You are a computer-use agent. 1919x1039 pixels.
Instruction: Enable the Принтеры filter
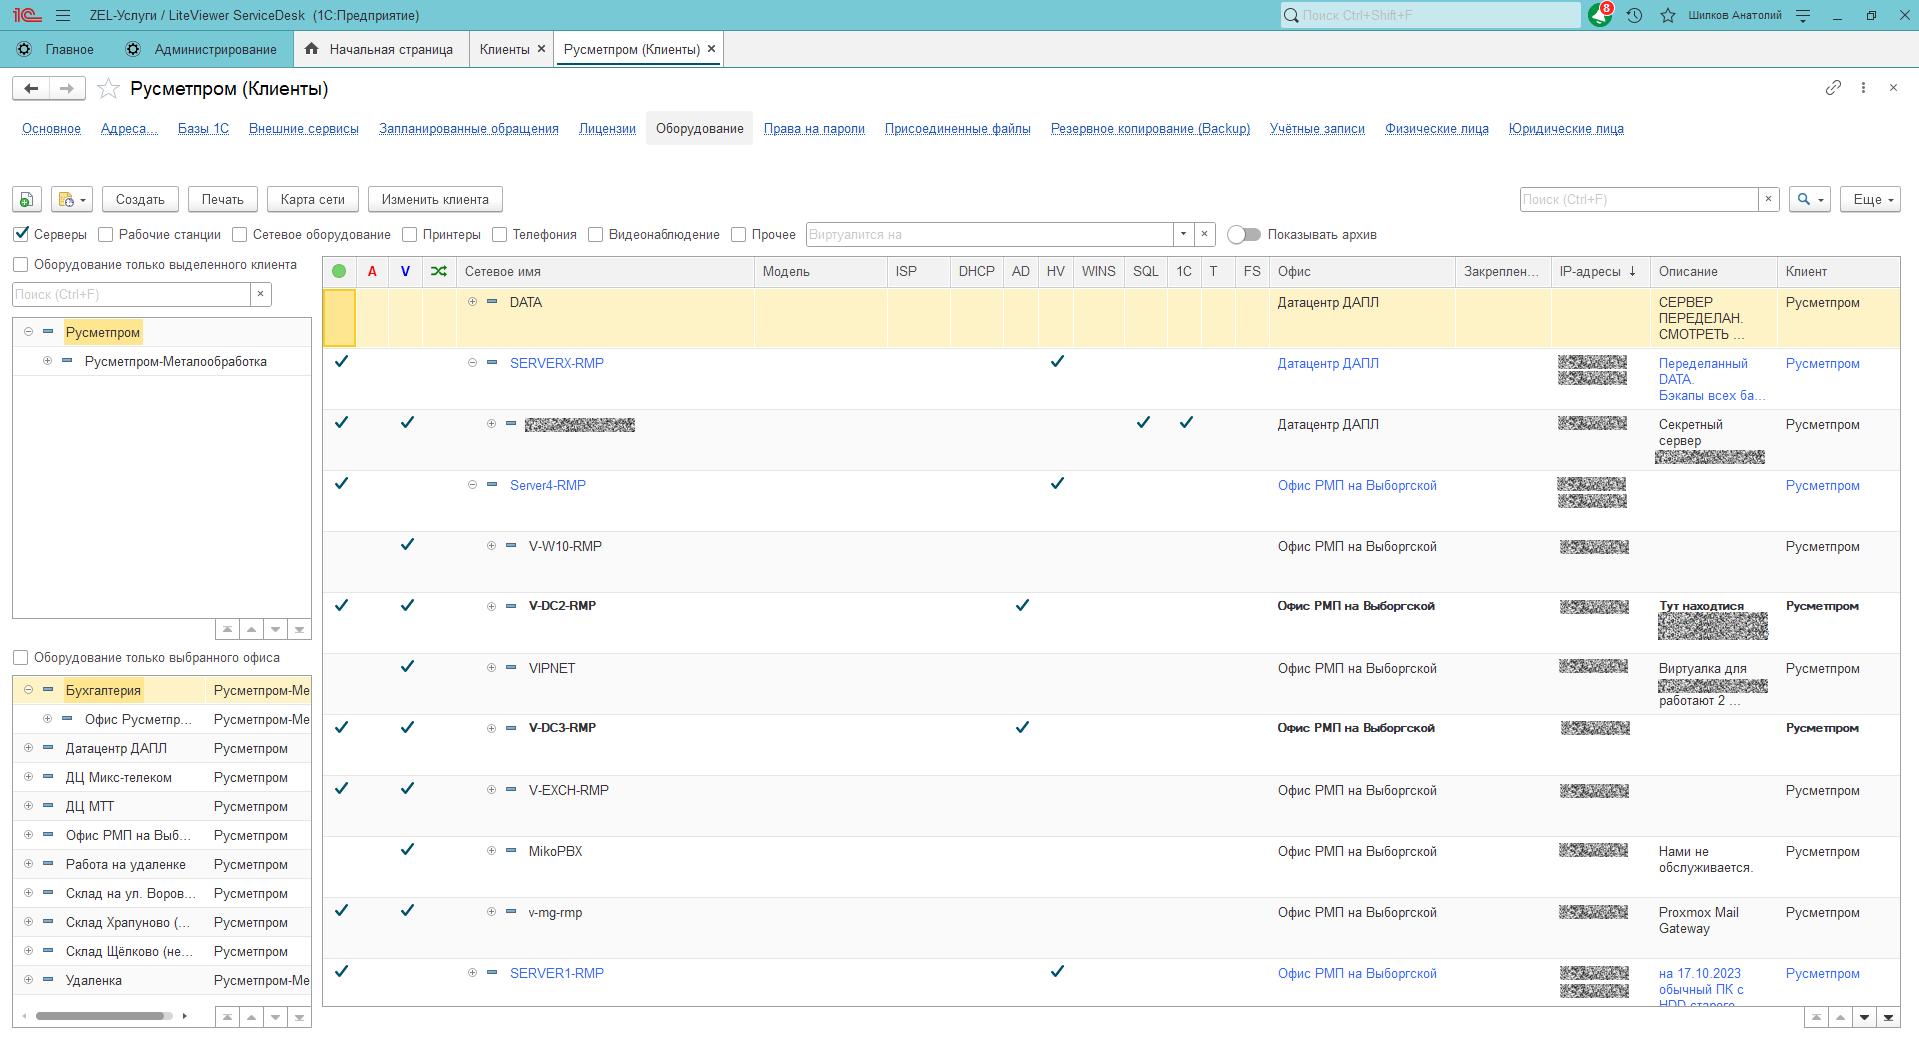409,234
